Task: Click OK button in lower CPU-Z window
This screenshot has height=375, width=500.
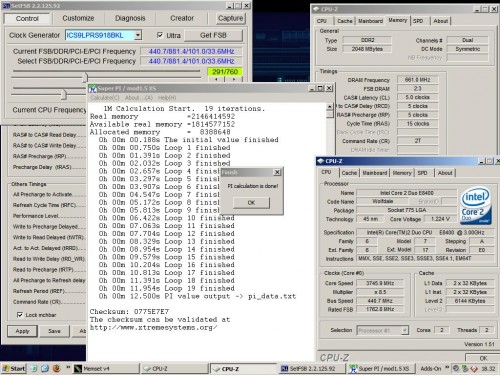Action: click(483, 358)
